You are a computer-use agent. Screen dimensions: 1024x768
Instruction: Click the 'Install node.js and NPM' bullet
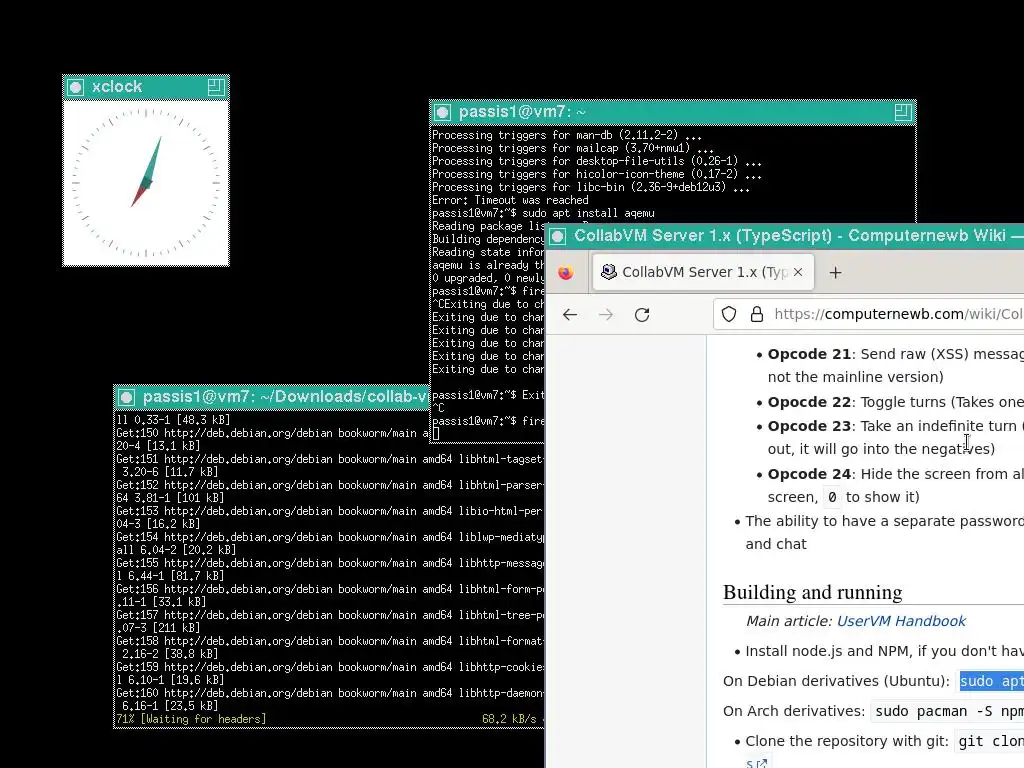pyautogui.click(x=884, y=651)
